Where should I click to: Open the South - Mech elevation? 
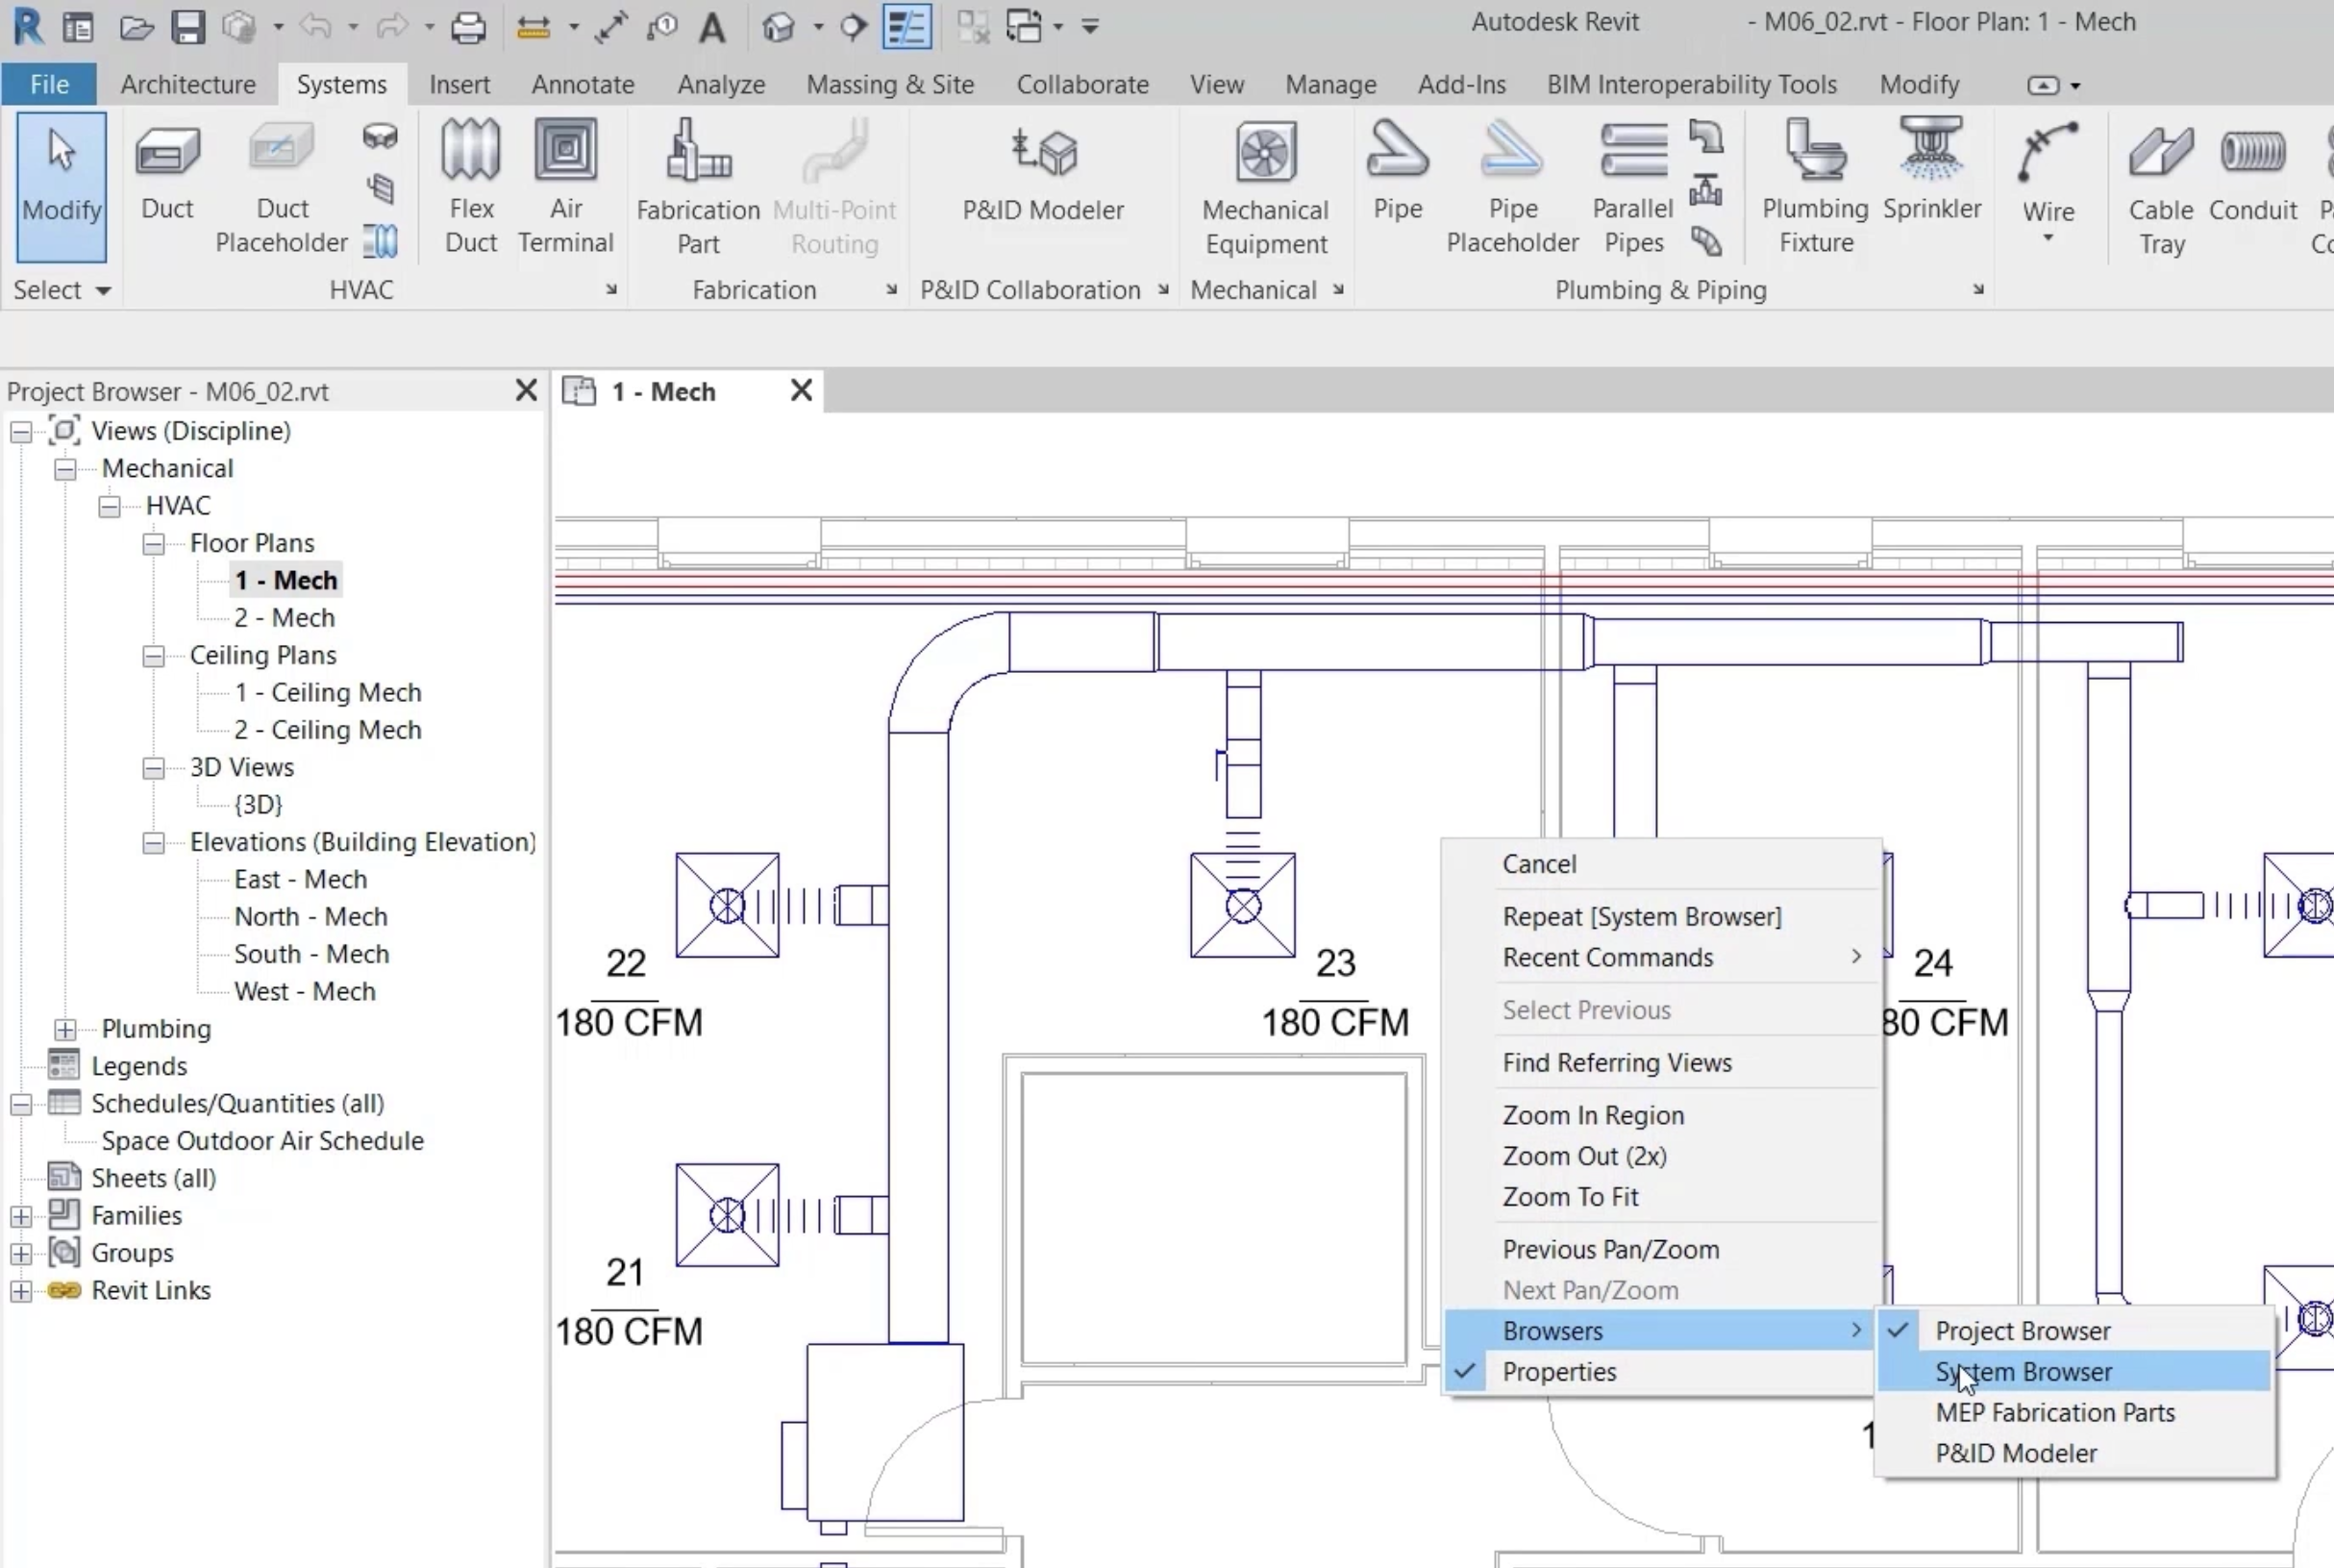[x=311, y=954]
